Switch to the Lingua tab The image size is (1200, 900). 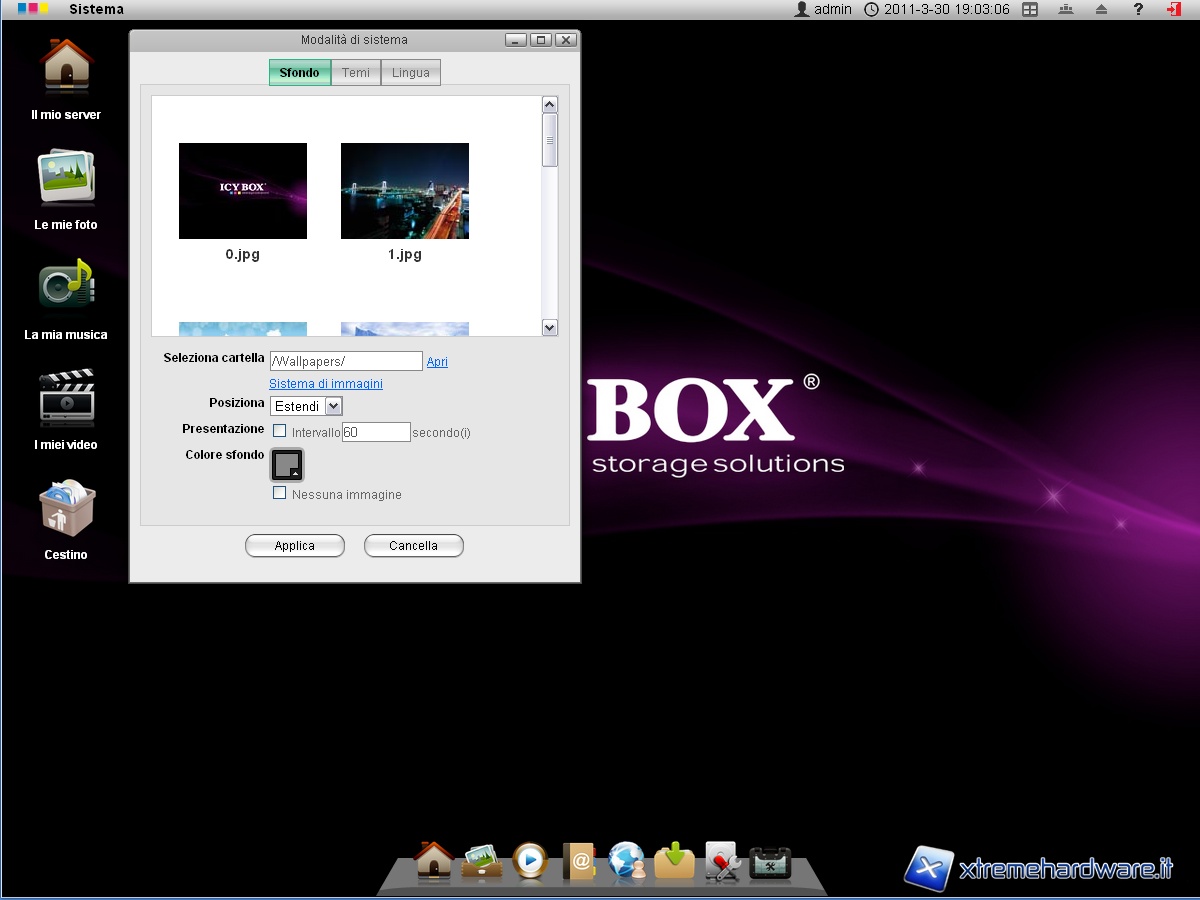[x=411, y=73]
